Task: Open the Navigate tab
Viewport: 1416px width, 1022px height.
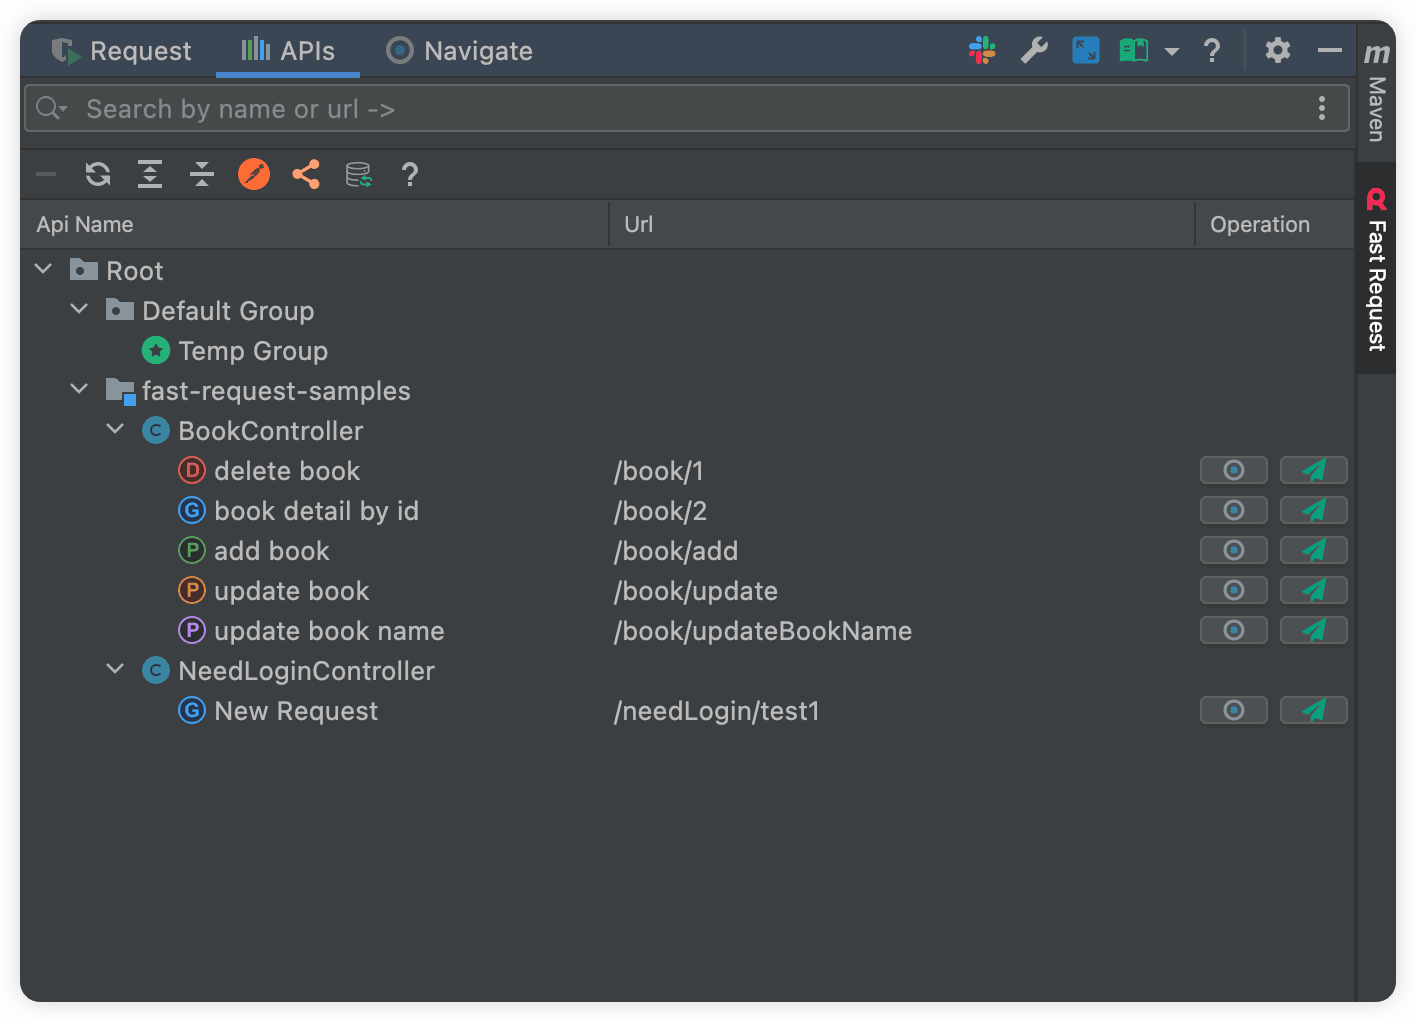Action: (460, 51)
